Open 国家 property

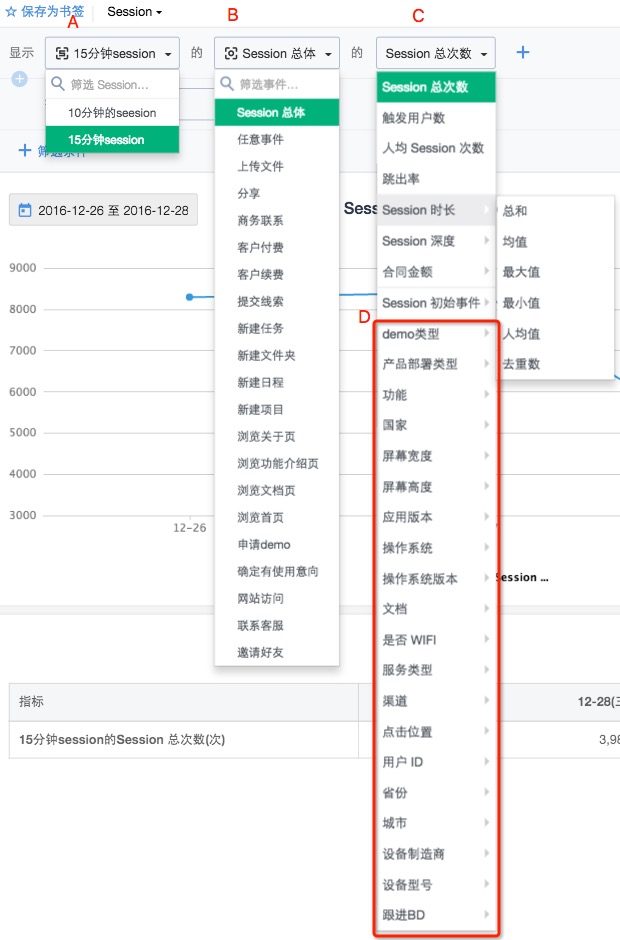436,425
